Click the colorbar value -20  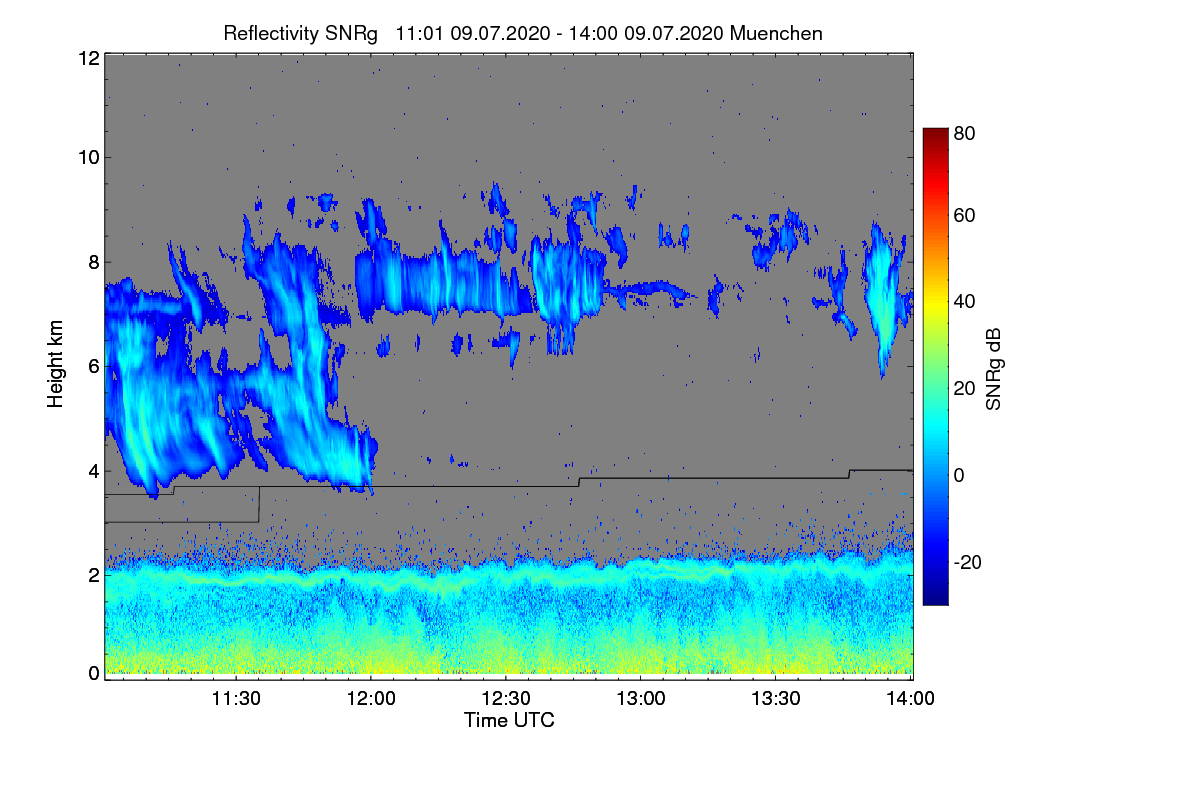tap(969, 563)
